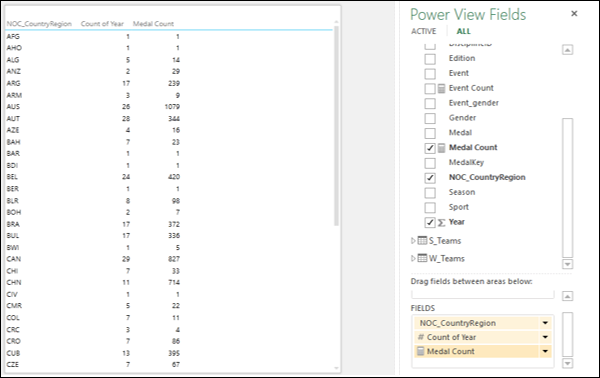Click the Medal Count calculator icon in field list
Viewport: 600px width, 378px height.
(x=441, y=148)
